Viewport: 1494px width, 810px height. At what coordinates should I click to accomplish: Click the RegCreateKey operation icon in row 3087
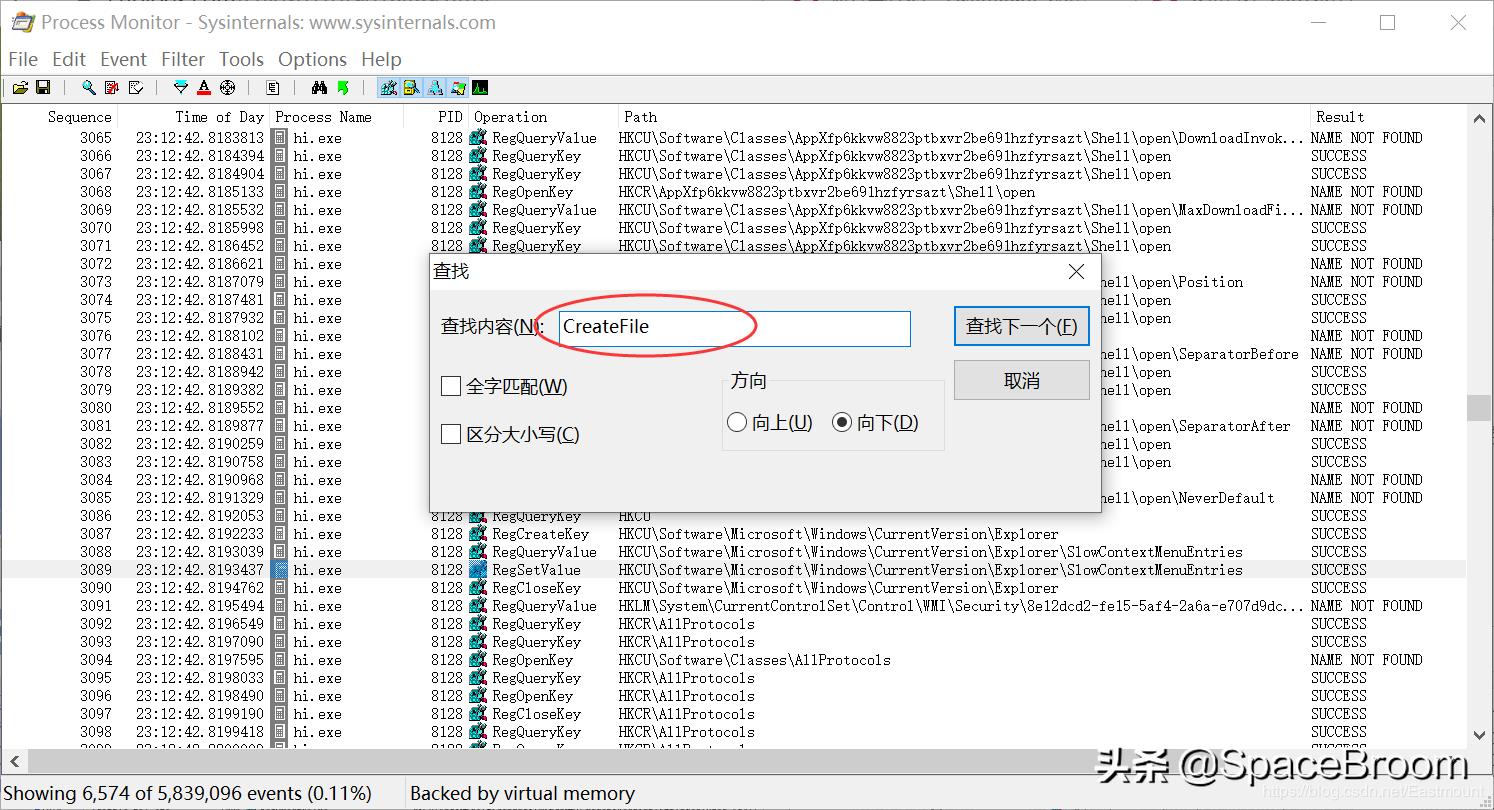478,534
